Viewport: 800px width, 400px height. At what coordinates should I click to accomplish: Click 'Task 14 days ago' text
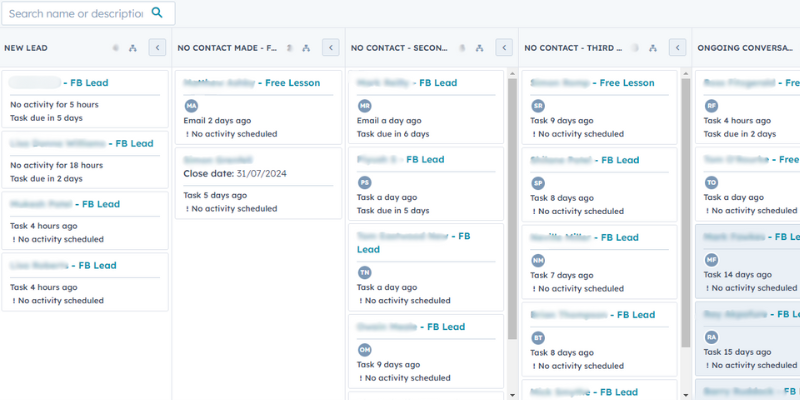click(737, 274)
